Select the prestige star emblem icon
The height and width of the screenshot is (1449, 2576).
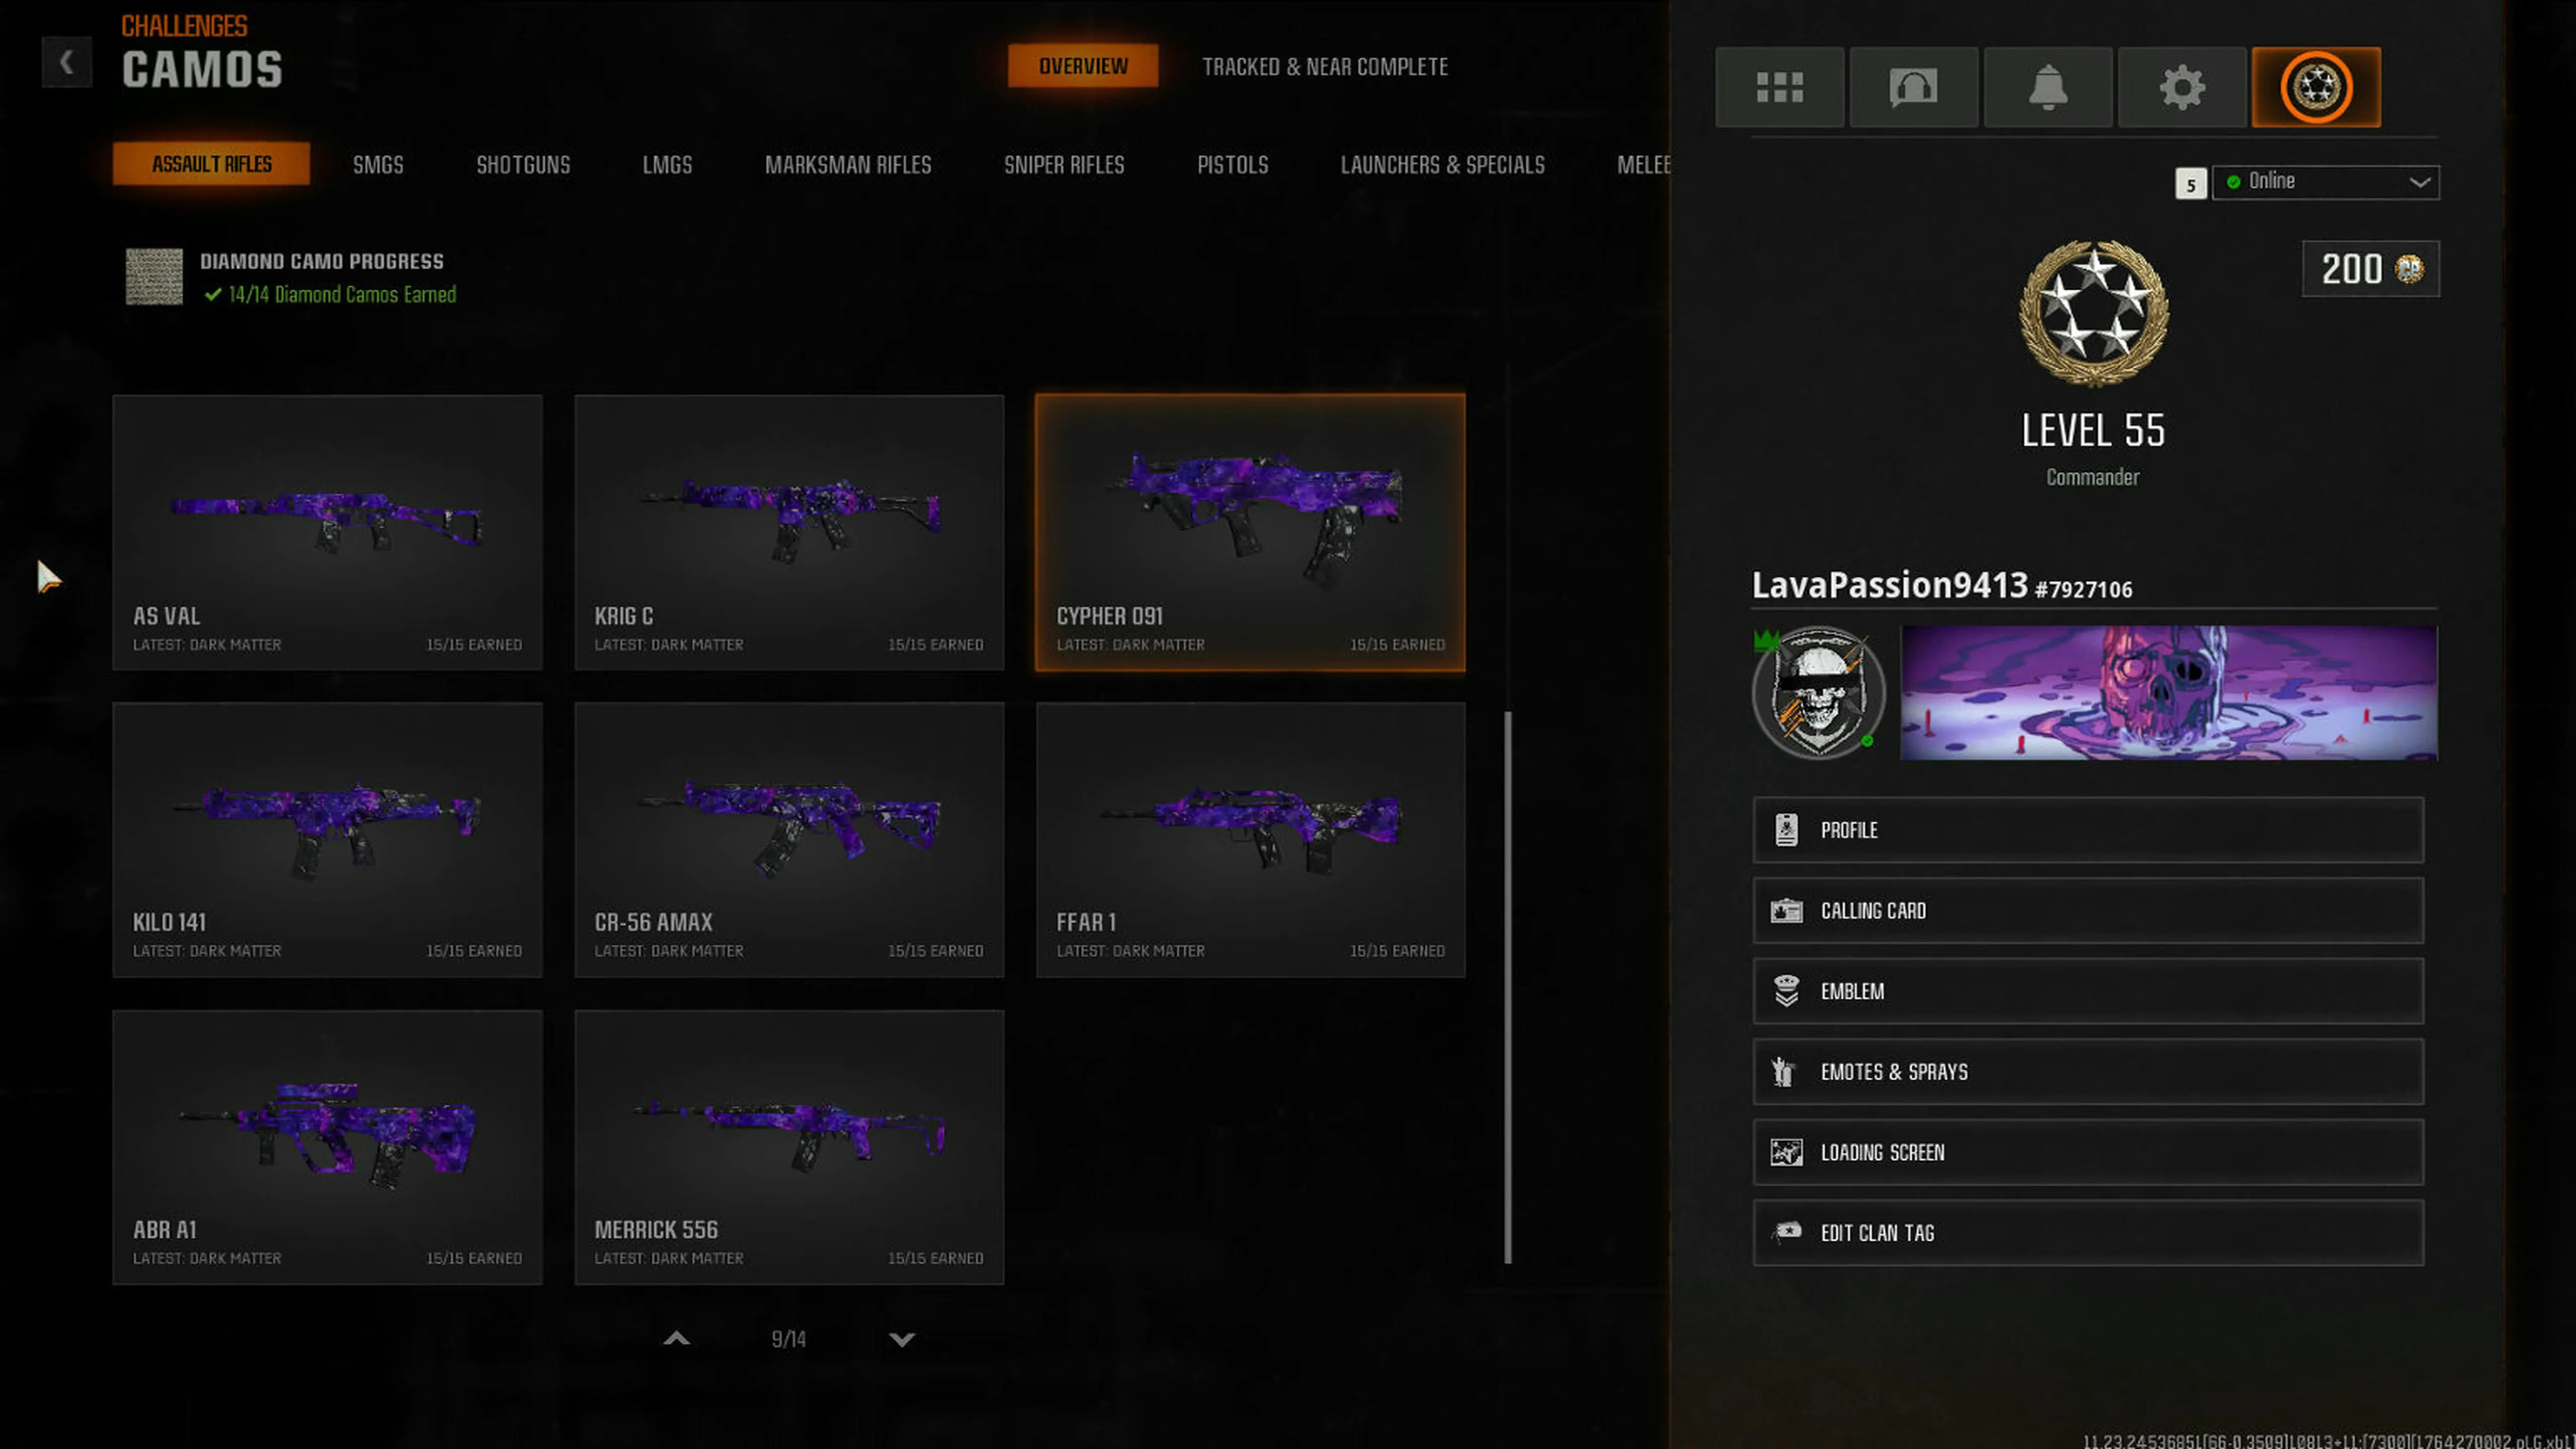point(2317,87)
